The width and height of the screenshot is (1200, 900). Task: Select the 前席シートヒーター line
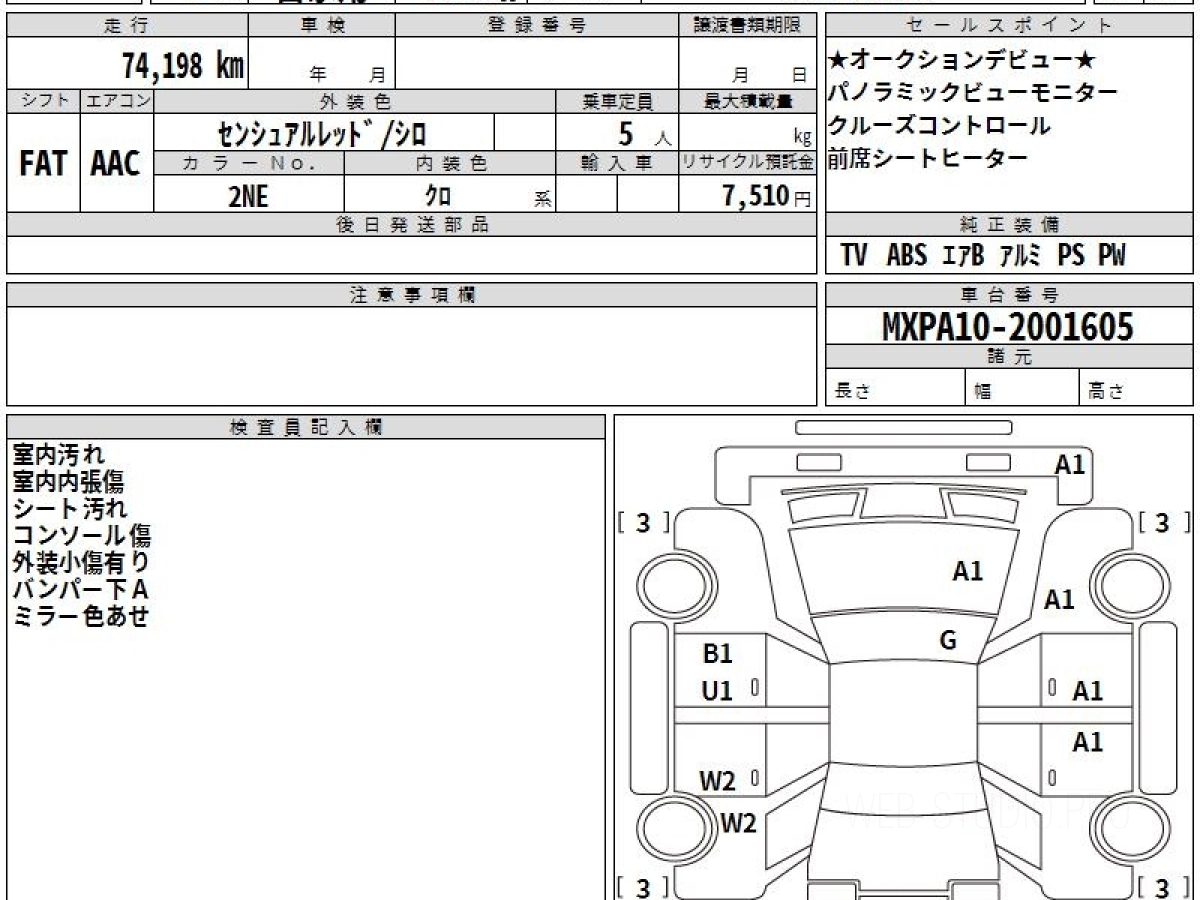[x=928, y=158]
